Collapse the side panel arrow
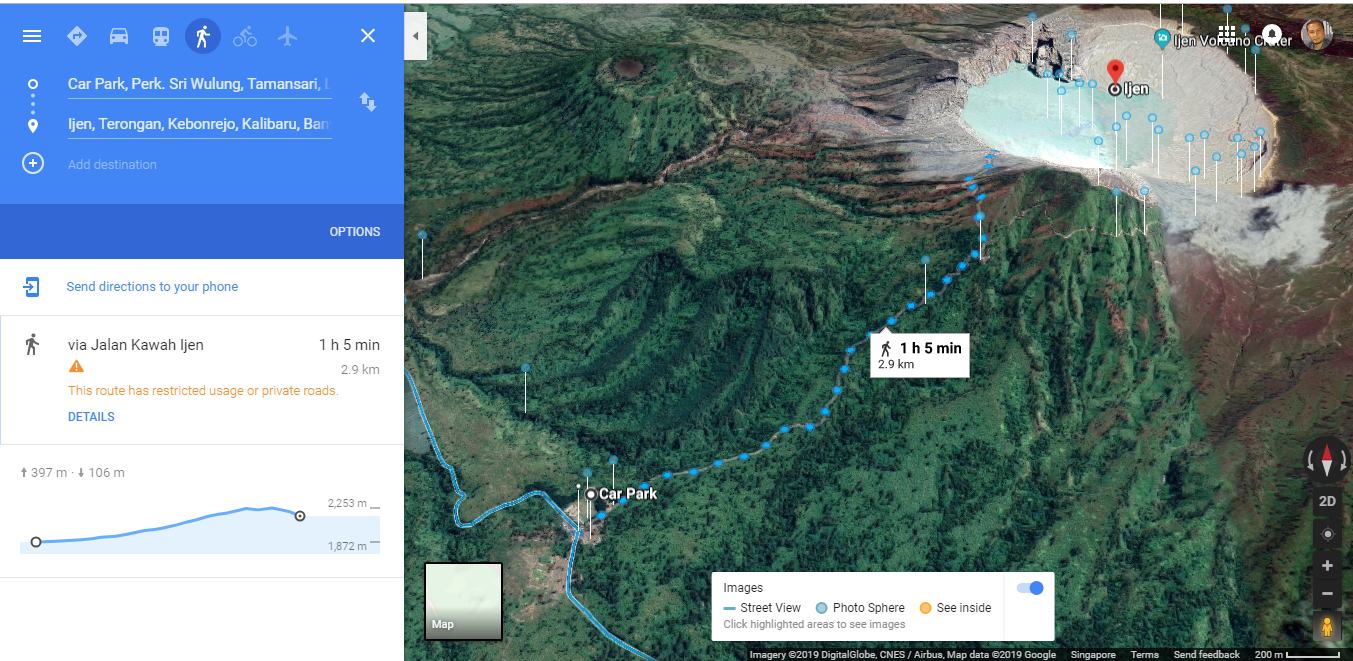 (415, 36)
